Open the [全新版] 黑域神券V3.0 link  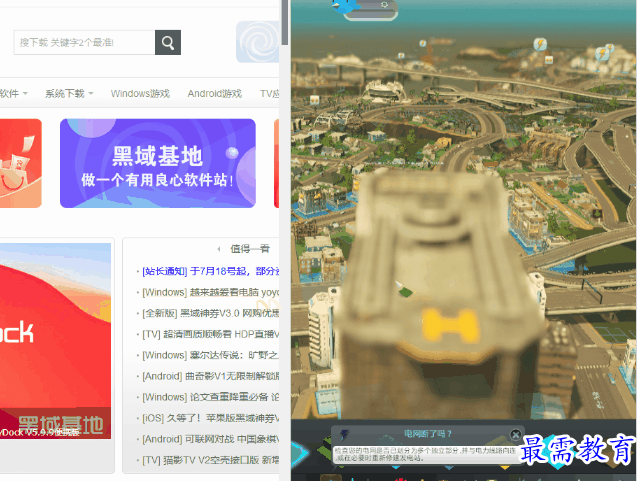click(x=210, y=313)
